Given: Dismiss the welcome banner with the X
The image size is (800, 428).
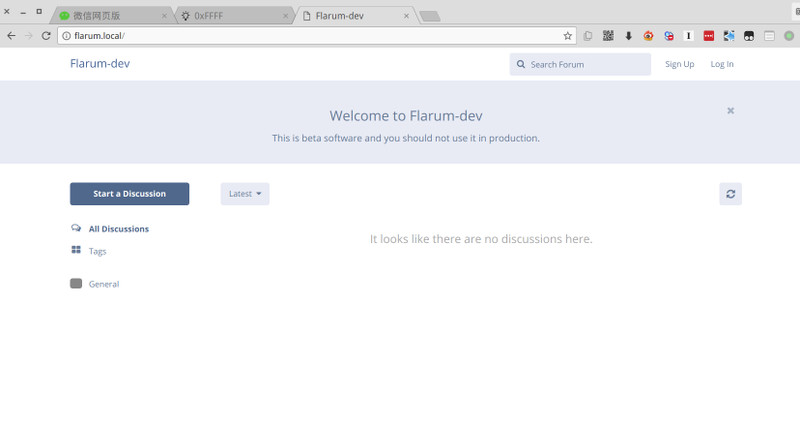Looking at the screenshot, I should pos(731,111).
